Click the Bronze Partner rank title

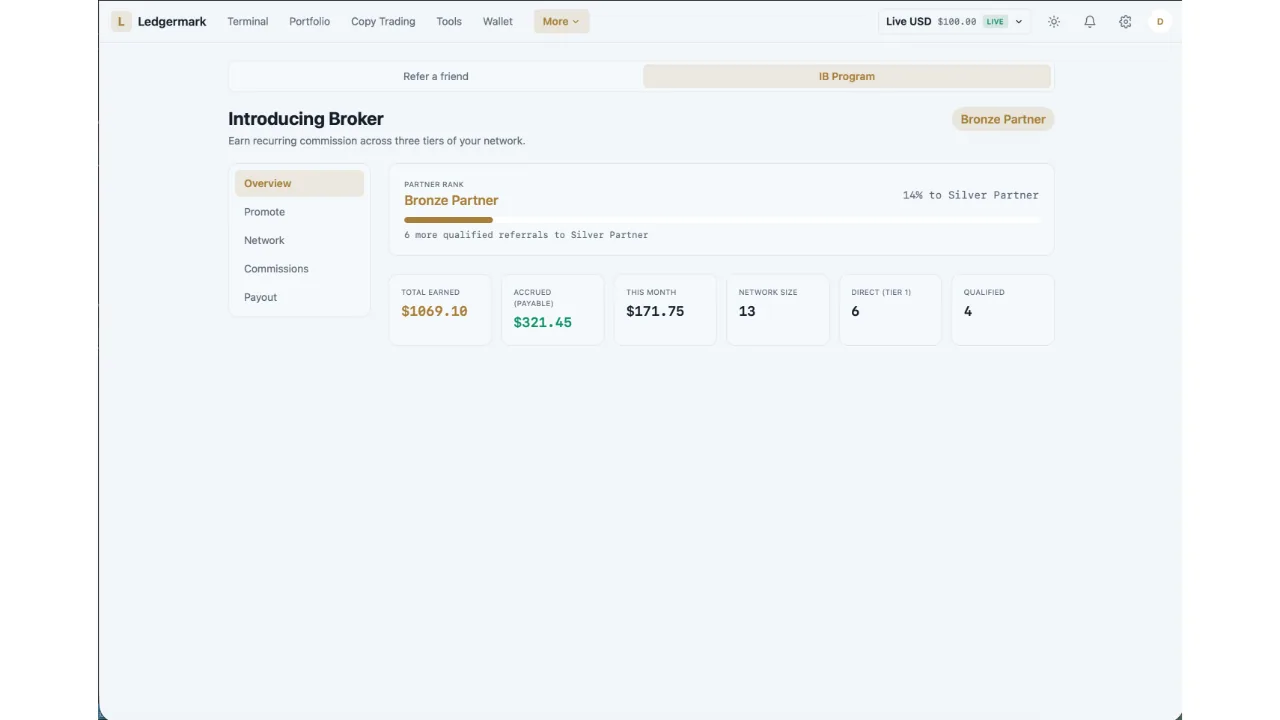pos(451,200)
